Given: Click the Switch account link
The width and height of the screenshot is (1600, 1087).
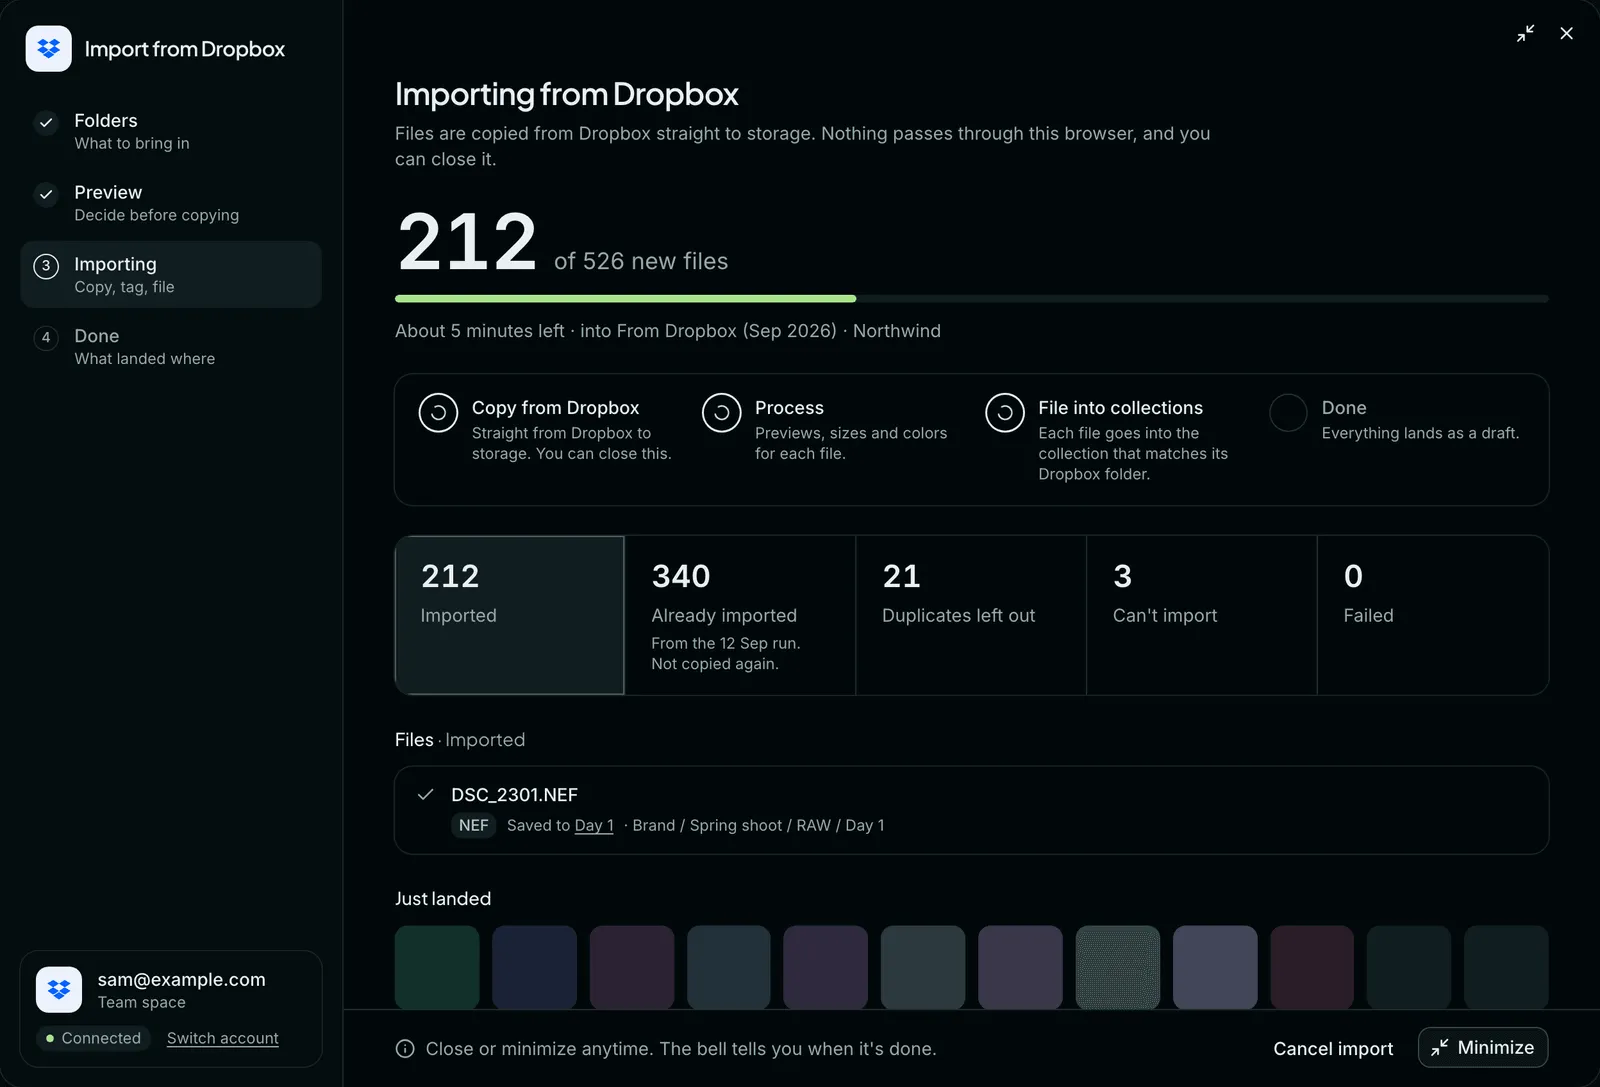Looking at the screenshot, I should pos(223,1038).
